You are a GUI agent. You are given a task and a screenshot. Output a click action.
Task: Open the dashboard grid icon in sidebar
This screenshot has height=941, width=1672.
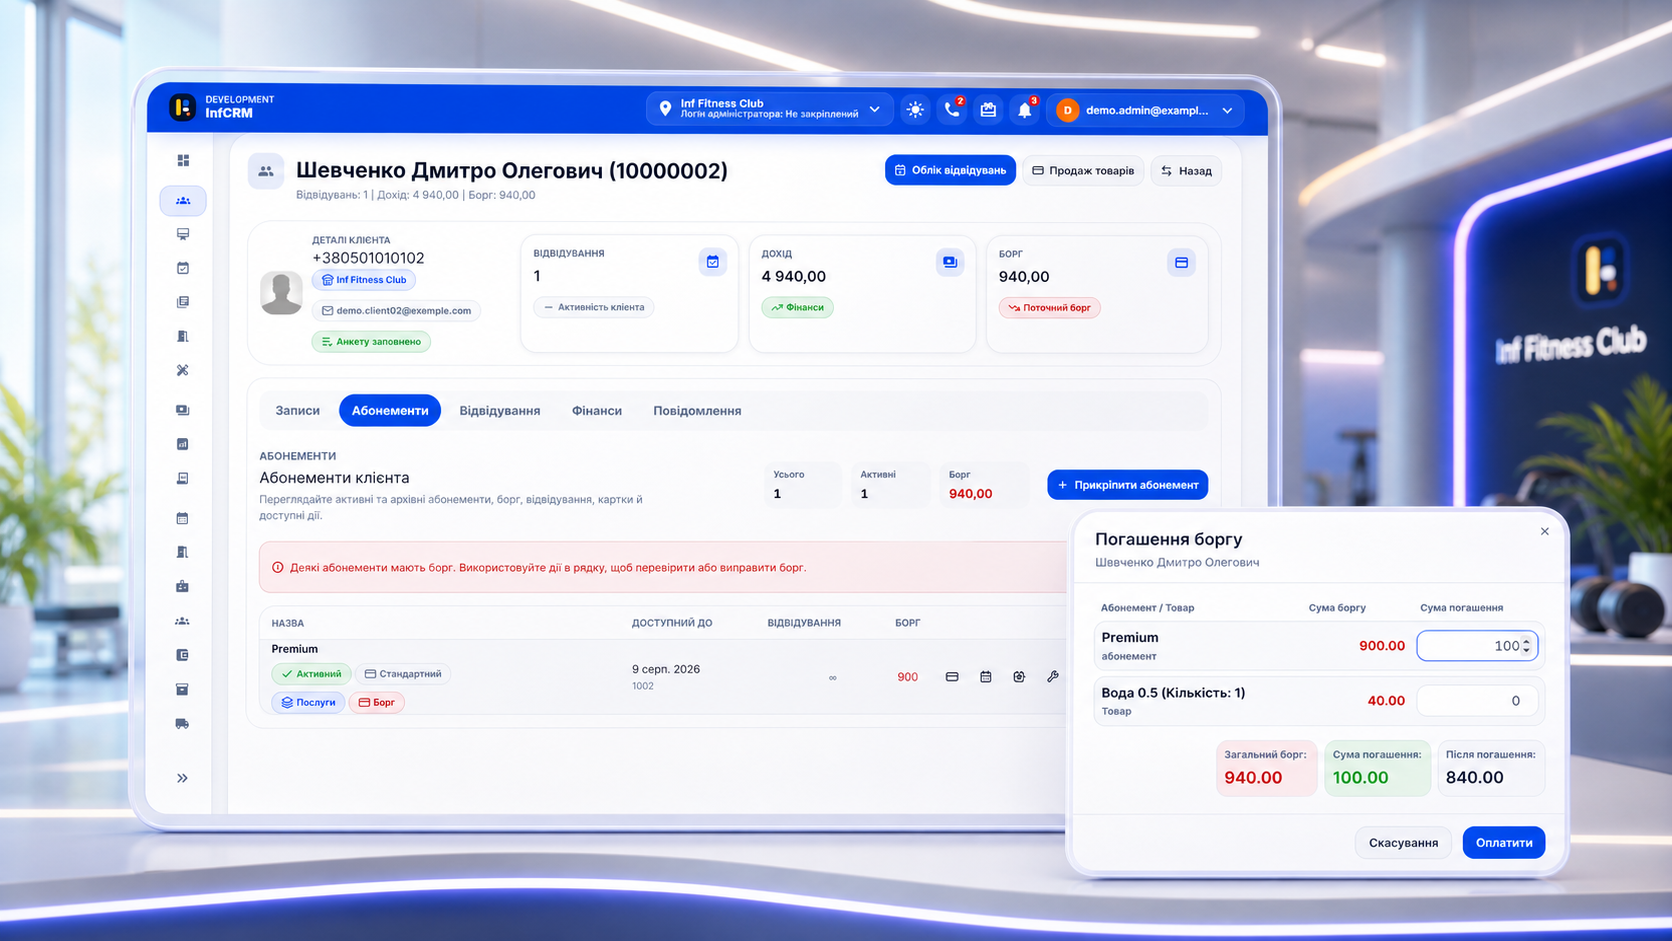coord(183,160)
